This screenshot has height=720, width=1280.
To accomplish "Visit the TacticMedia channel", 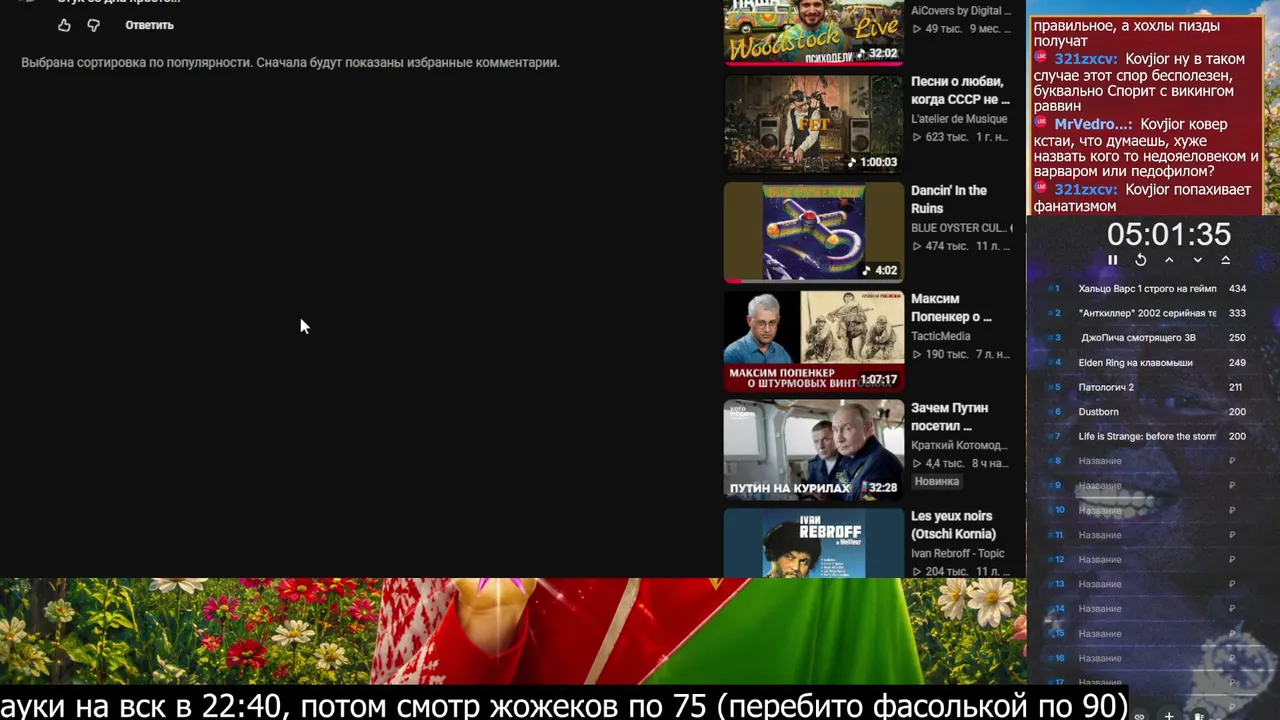I will point(941,336).
